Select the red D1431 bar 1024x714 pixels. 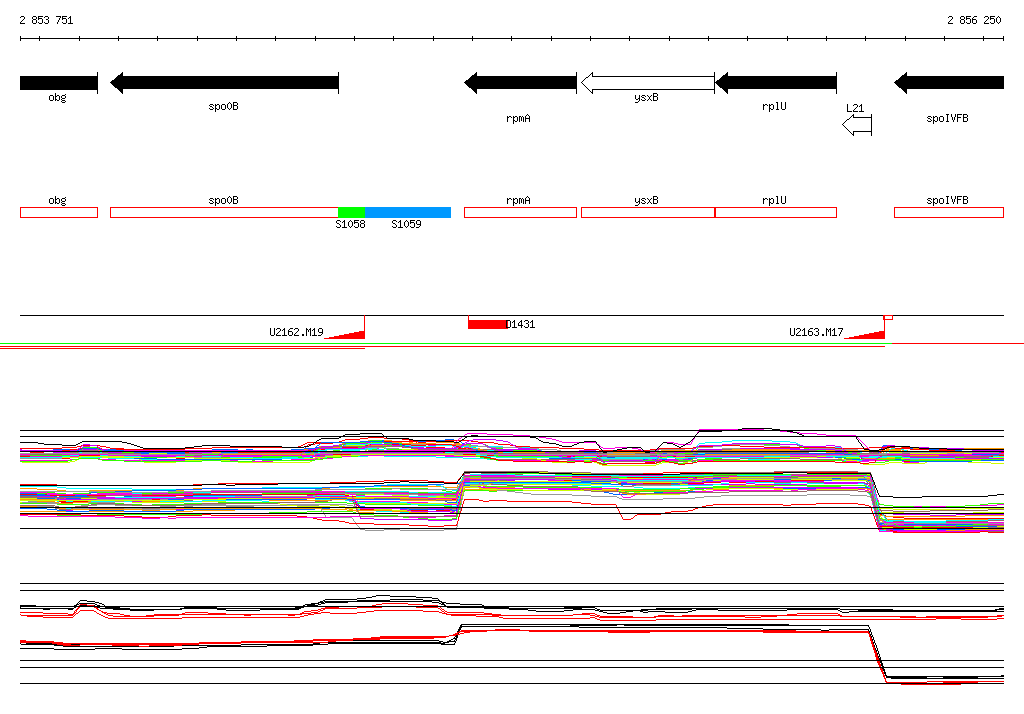[x=488, y=324]
